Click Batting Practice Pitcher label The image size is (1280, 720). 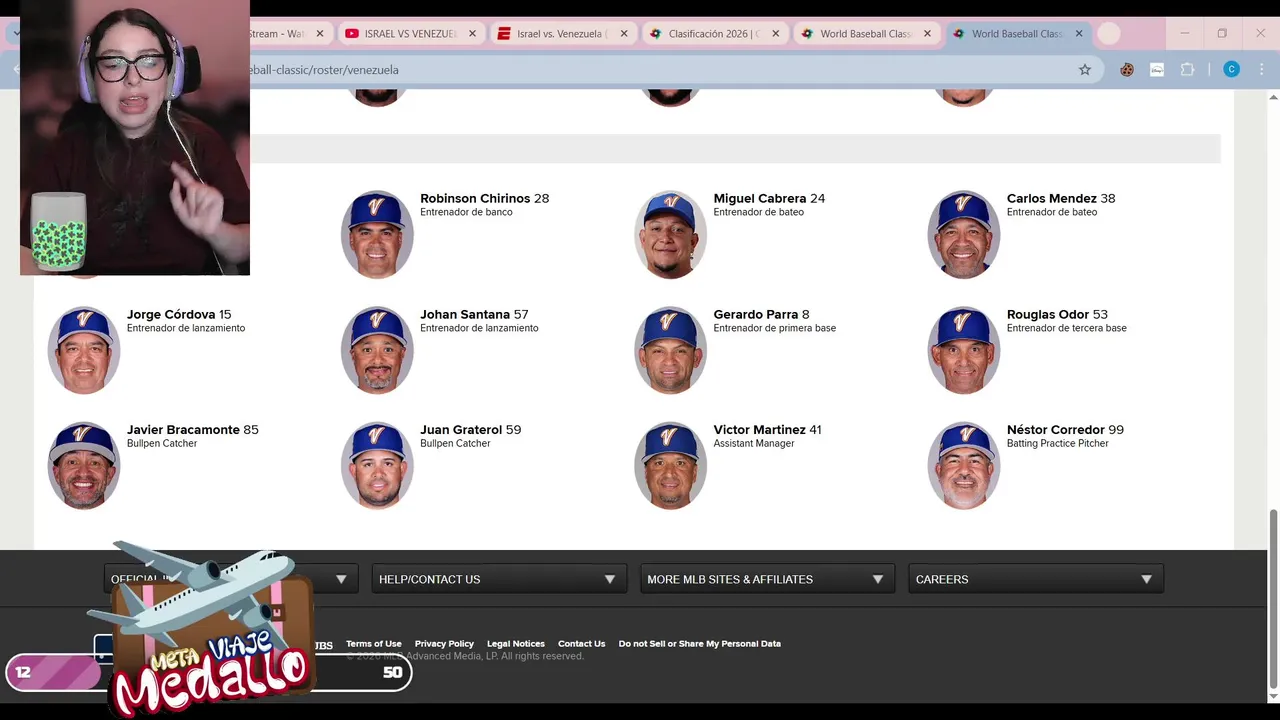[1057, 444]
